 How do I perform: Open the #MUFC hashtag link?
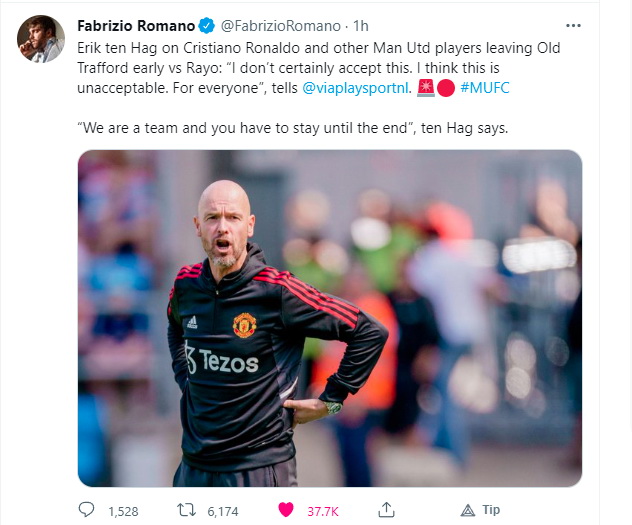tap(485, 87)
